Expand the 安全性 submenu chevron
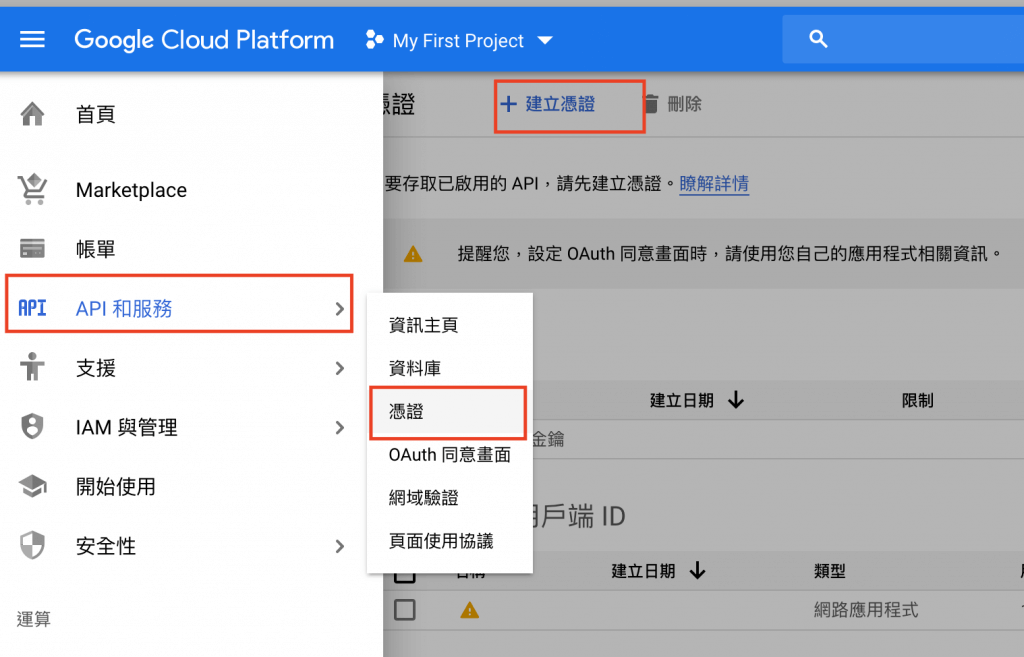 point(340,546)
